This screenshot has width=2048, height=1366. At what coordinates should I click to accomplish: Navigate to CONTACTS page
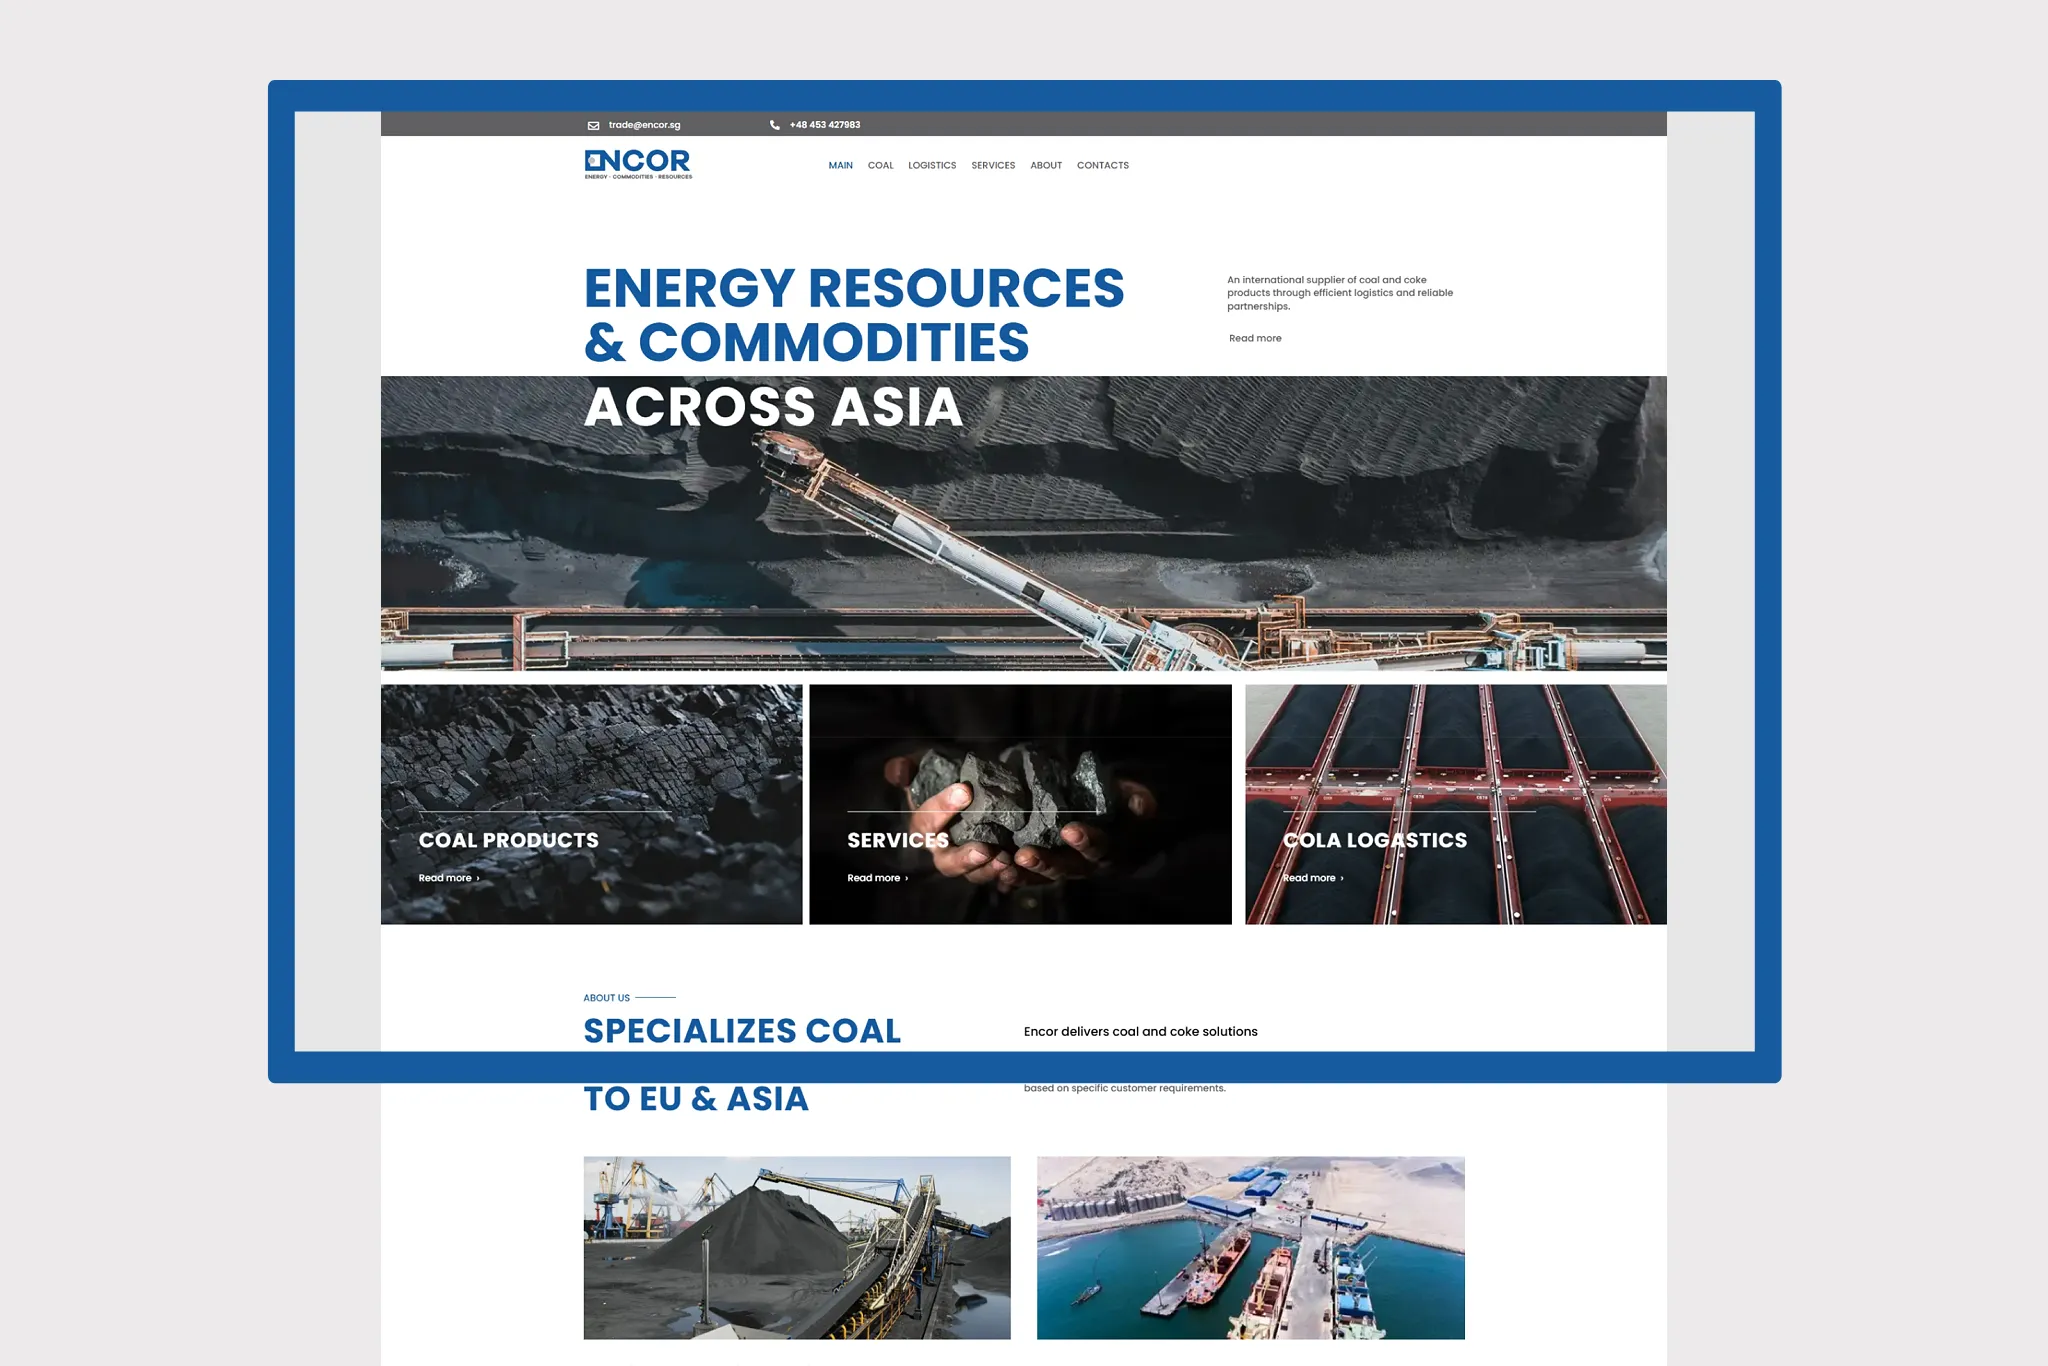tap(1102, 166)
